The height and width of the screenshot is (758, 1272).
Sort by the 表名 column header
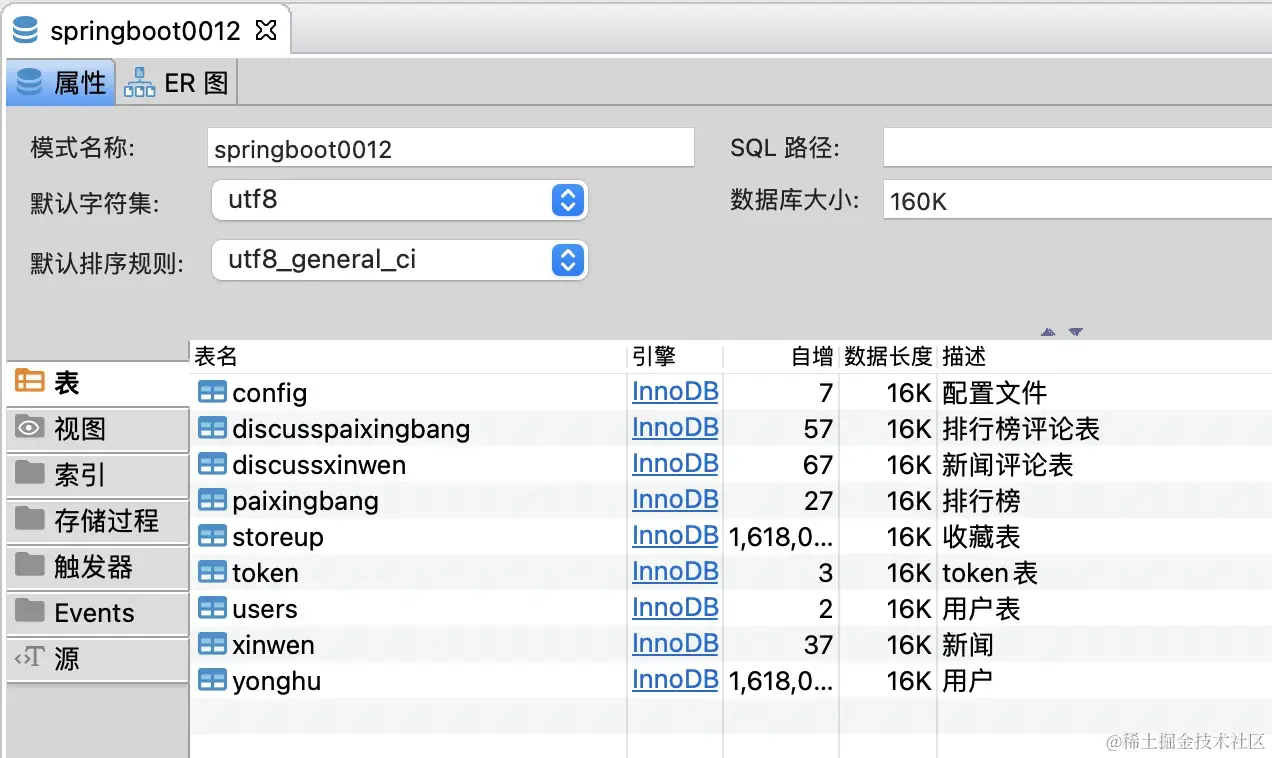point(408,356)
